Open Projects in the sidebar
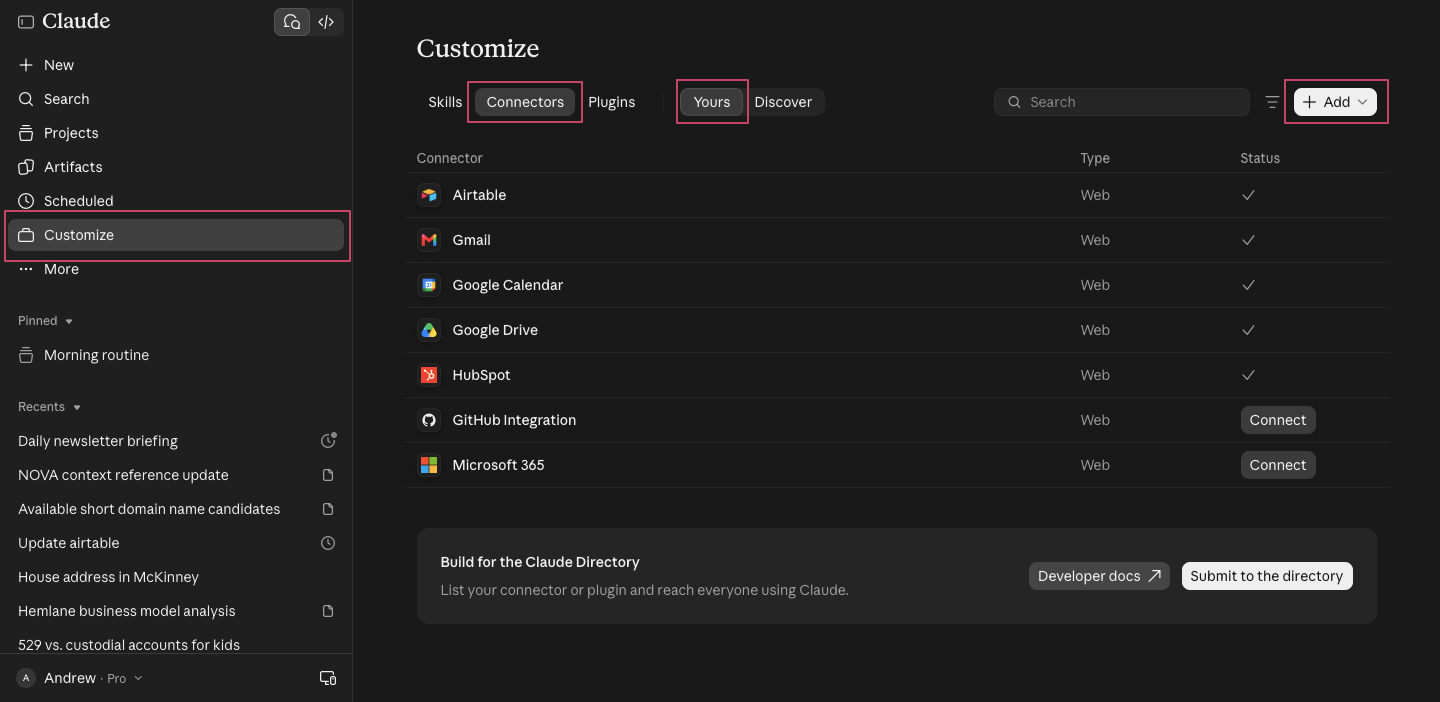 point(176,133)
